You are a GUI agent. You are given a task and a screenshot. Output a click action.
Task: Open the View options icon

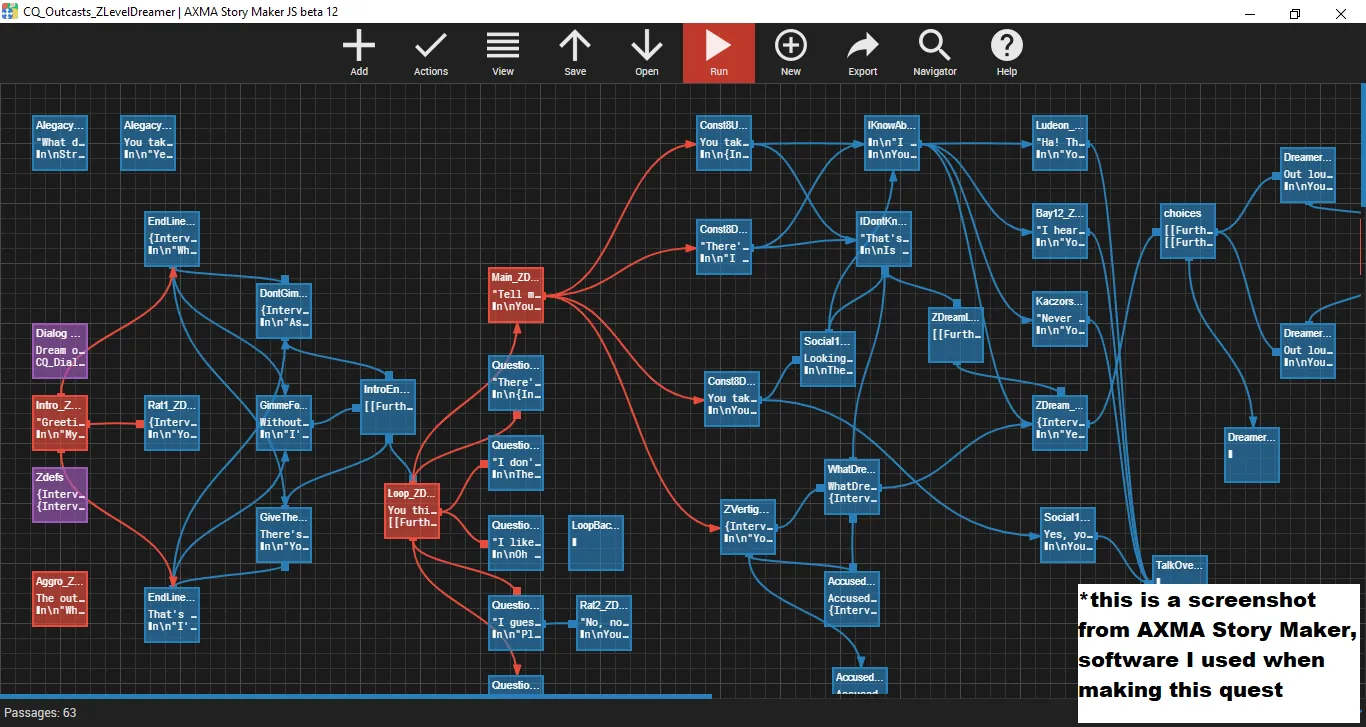pyautogui.click(x=503, y=53)
